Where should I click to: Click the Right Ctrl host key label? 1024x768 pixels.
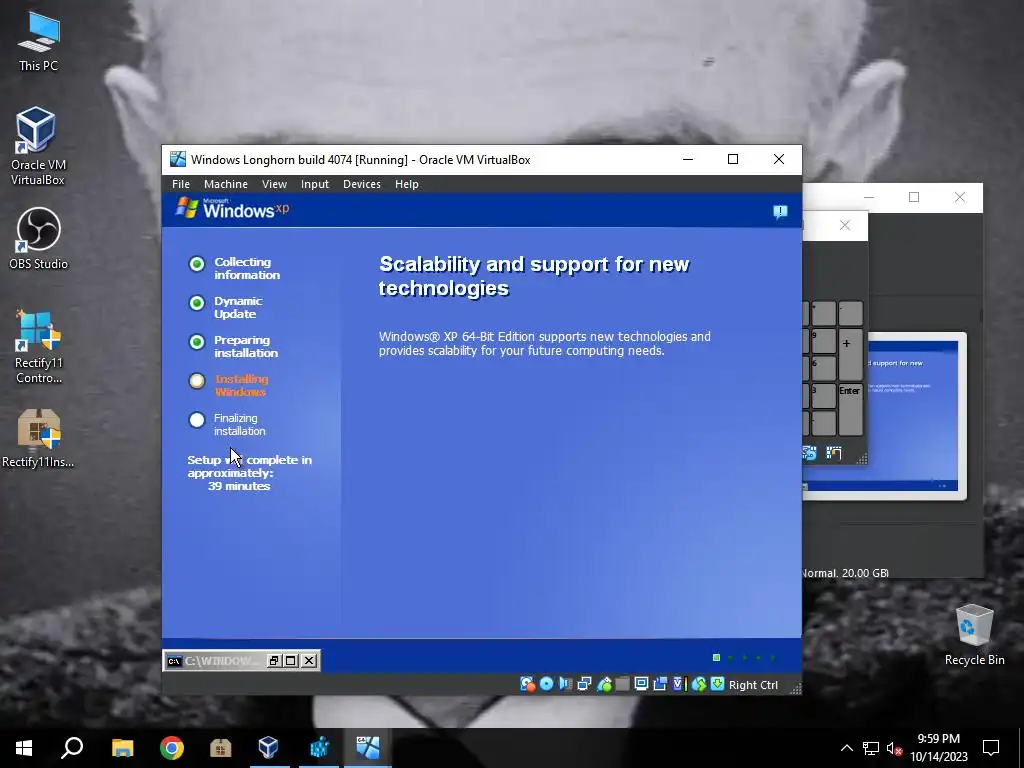[x=753, y=685]
